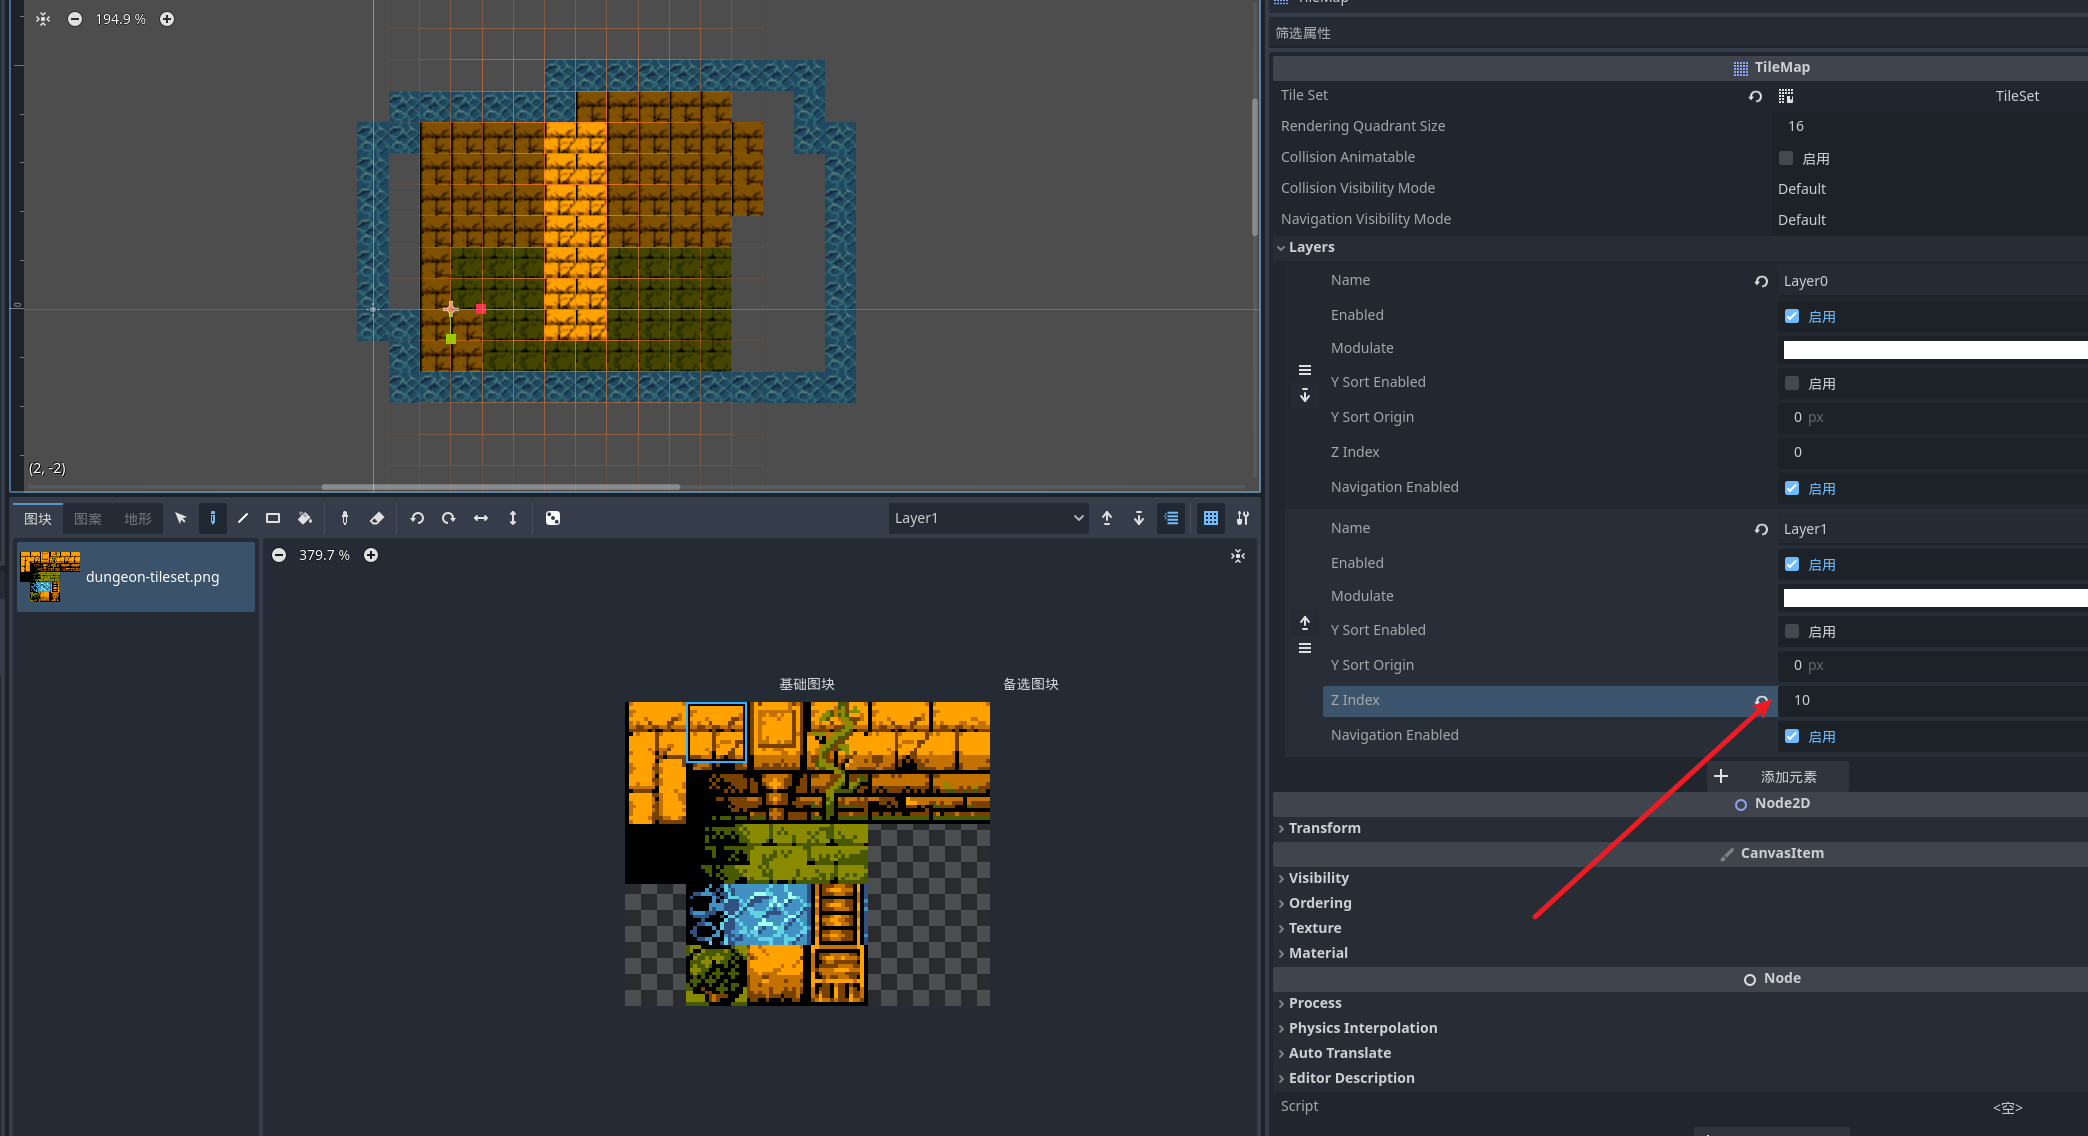
Task: Expand the Ordering section
Action: pyautogui.click(x=1319, y=903)
